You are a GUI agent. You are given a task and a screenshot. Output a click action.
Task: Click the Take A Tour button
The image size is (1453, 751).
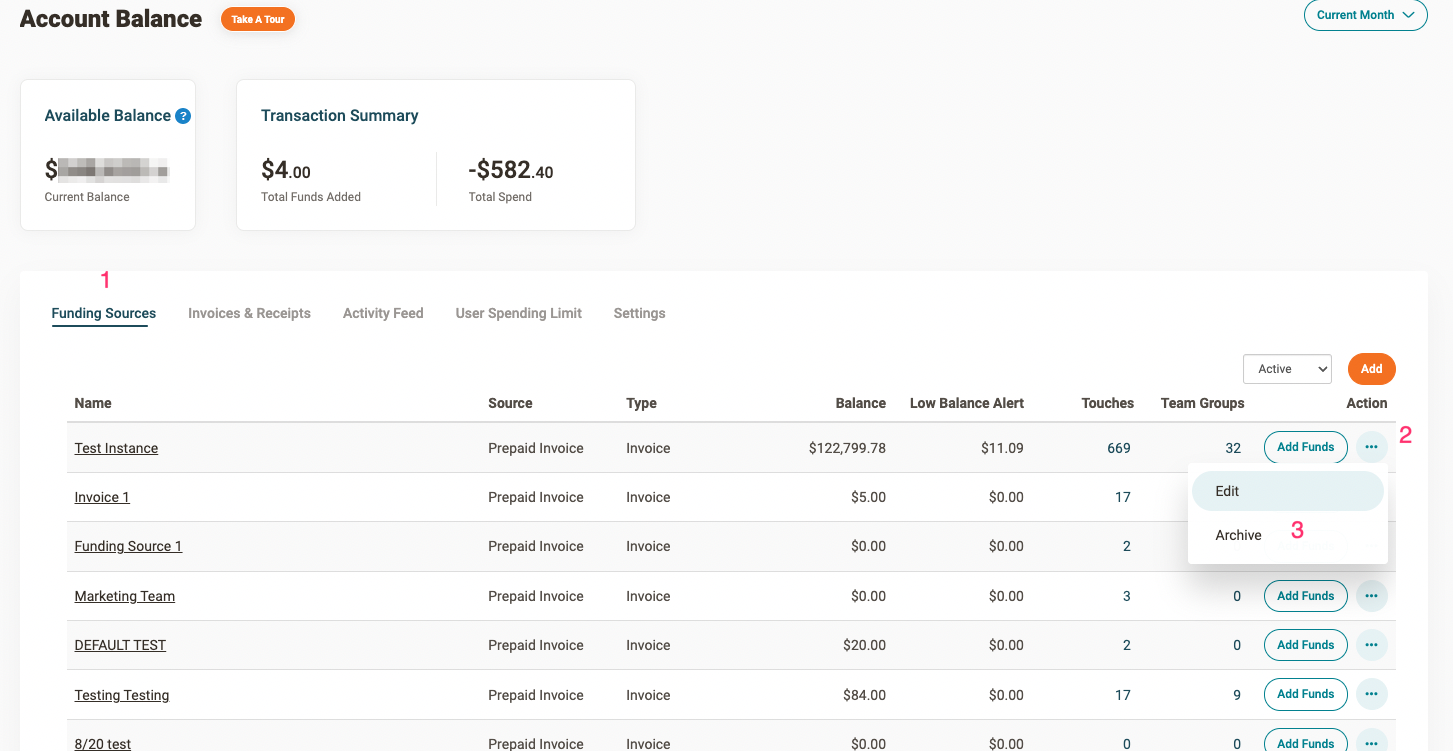(258, 19)
